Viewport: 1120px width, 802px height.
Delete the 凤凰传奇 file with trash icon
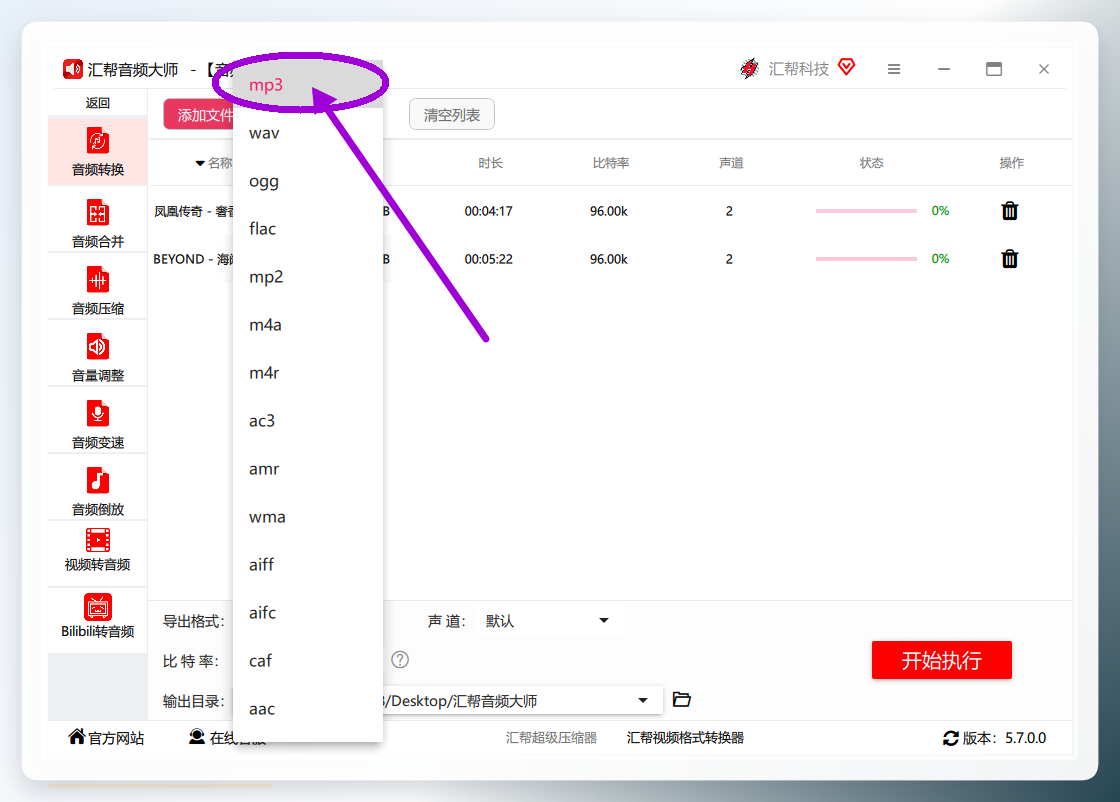click(1009, 211)
